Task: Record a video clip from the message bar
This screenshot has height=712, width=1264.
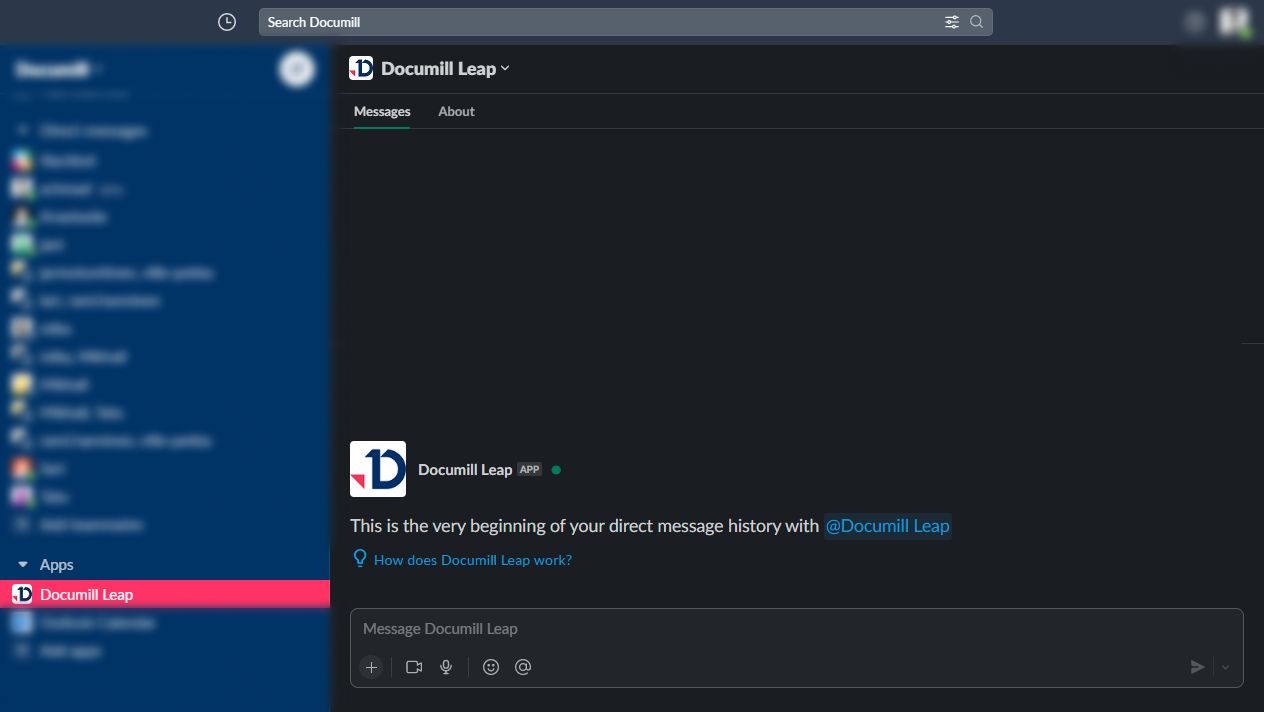Action: (414, 667)
